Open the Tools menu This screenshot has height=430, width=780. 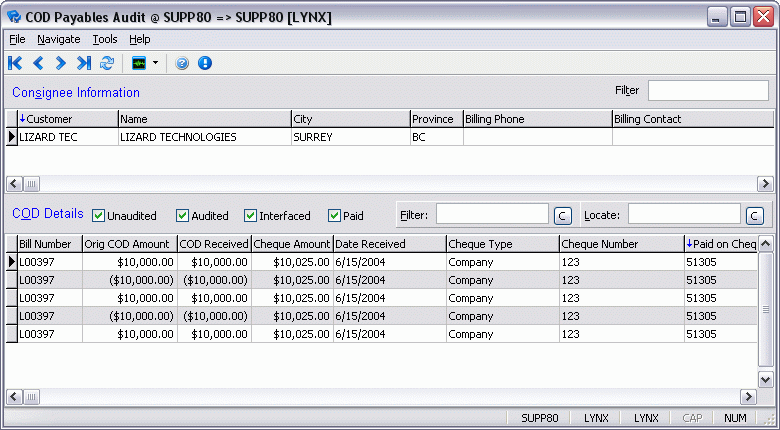(105, 39)
